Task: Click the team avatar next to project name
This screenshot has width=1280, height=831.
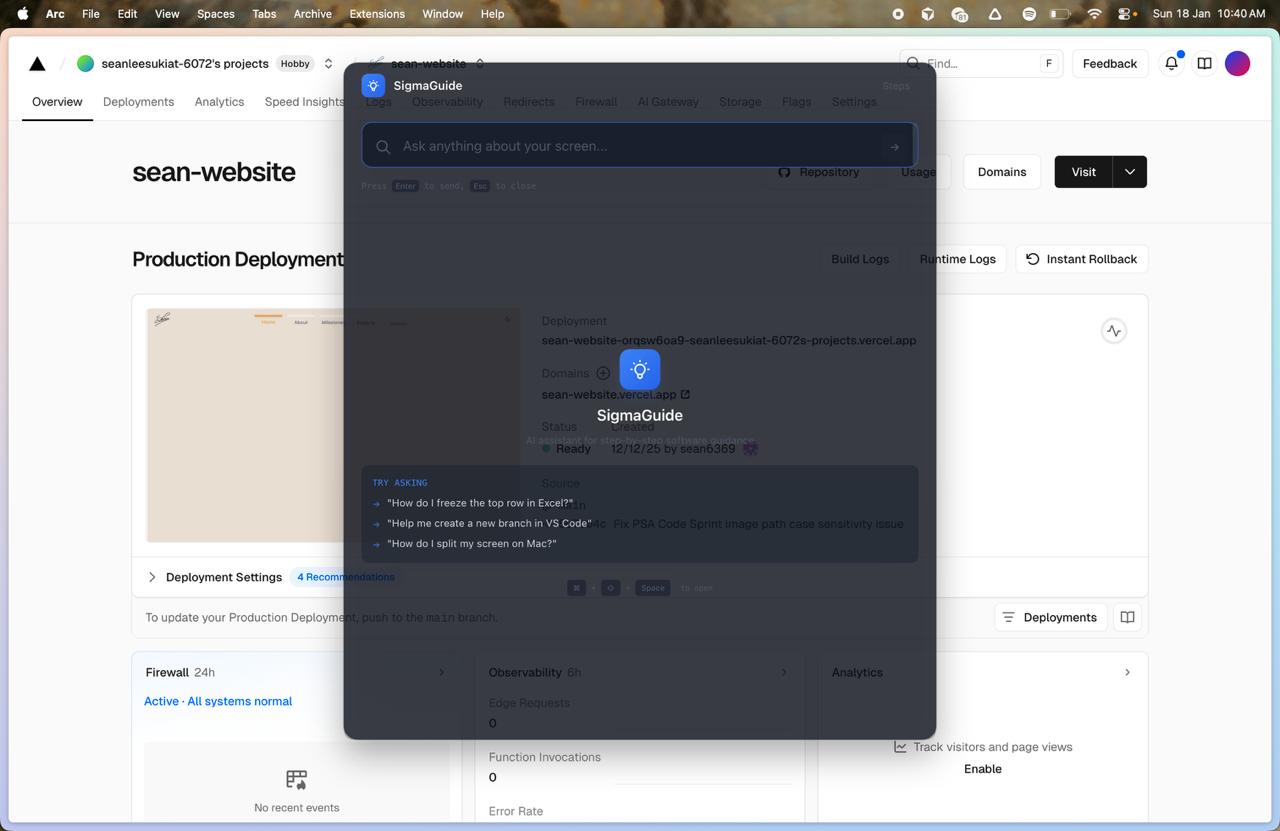Action: tap(86, 63)
